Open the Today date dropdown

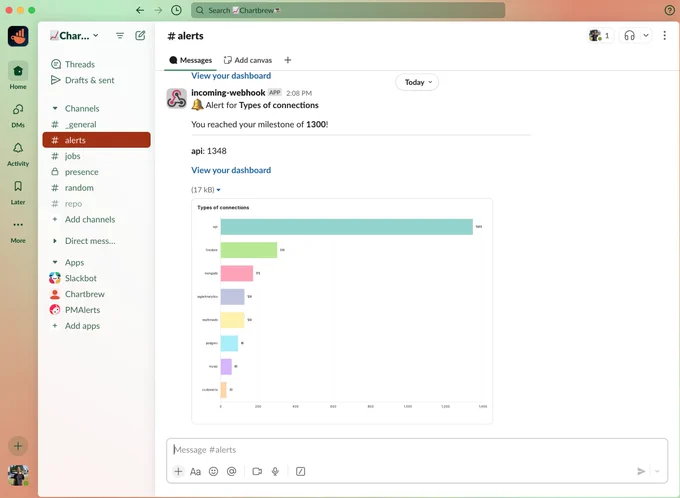coord(417,82)
